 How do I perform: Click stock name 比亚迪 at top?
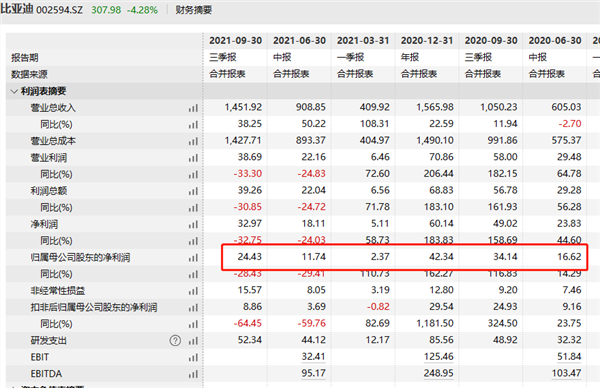tap(17, 9)
